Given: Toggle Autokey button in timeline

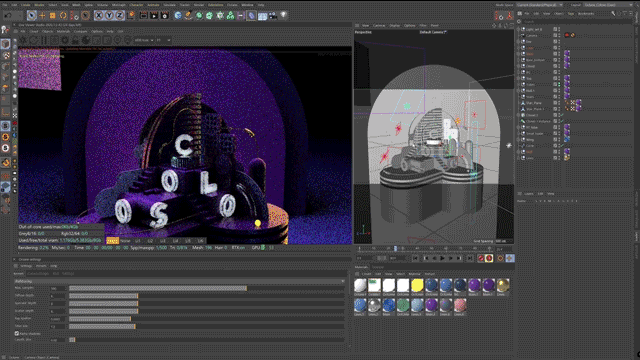Looking at the screenshot, I should coord(489,258).
